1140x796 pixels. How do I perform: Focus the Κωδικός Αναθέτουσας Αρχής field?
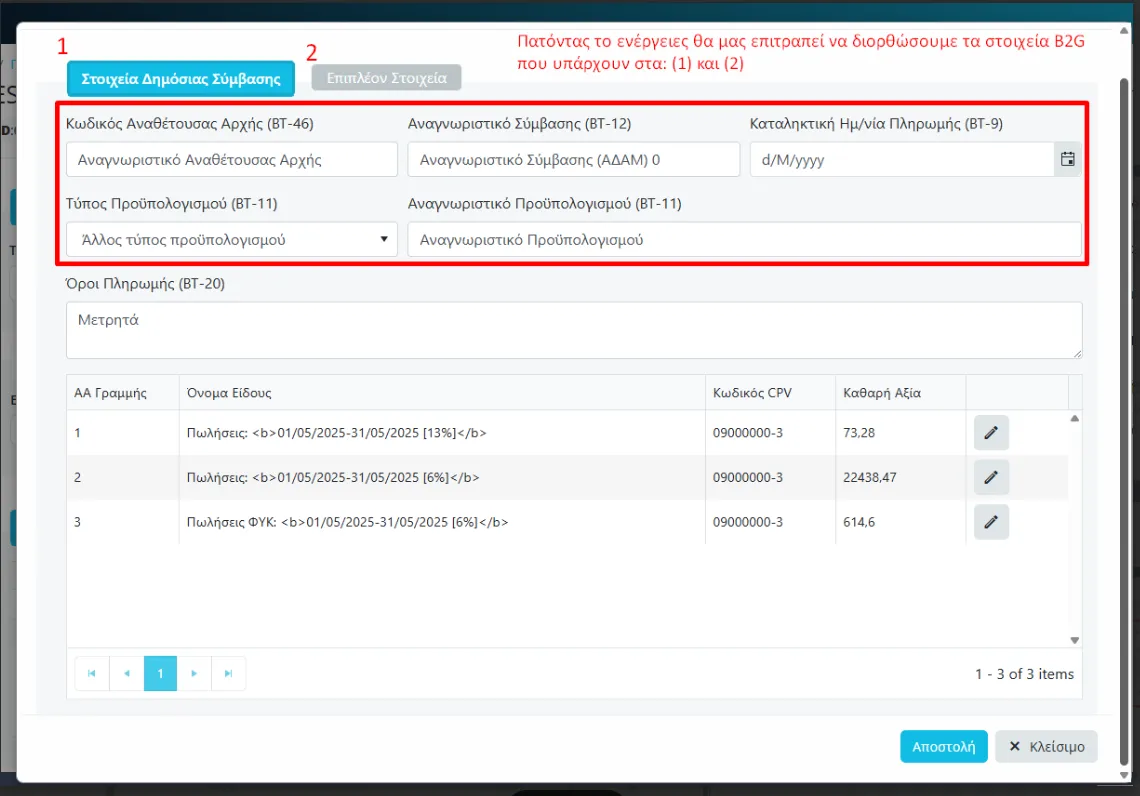click(x=231, y=160)
